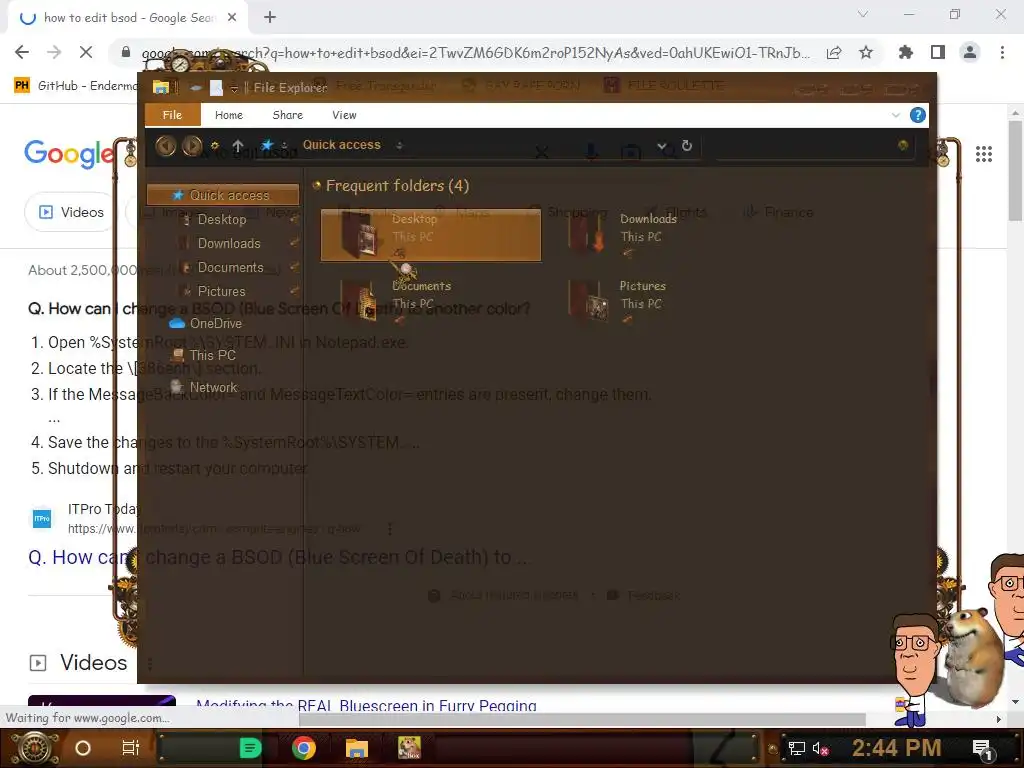
Task: Select Pictures in navigation pane
Action: pyautogui.click(x=221, y=291)
